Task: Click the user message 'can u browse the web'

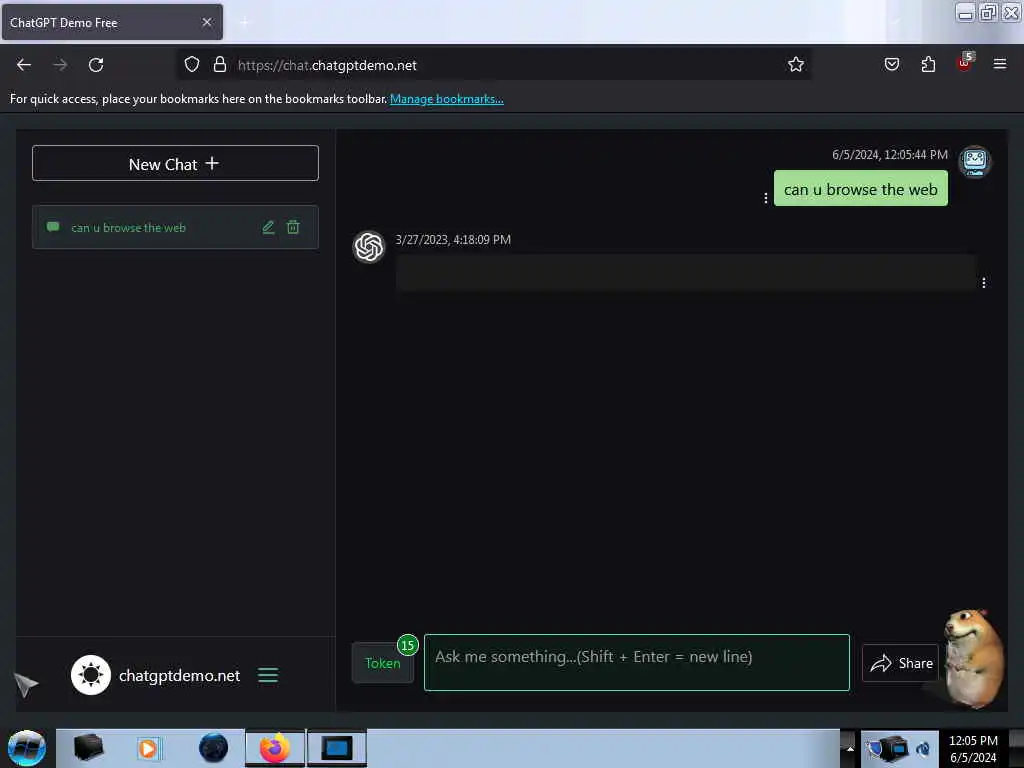Action: (x=860, y=189)
